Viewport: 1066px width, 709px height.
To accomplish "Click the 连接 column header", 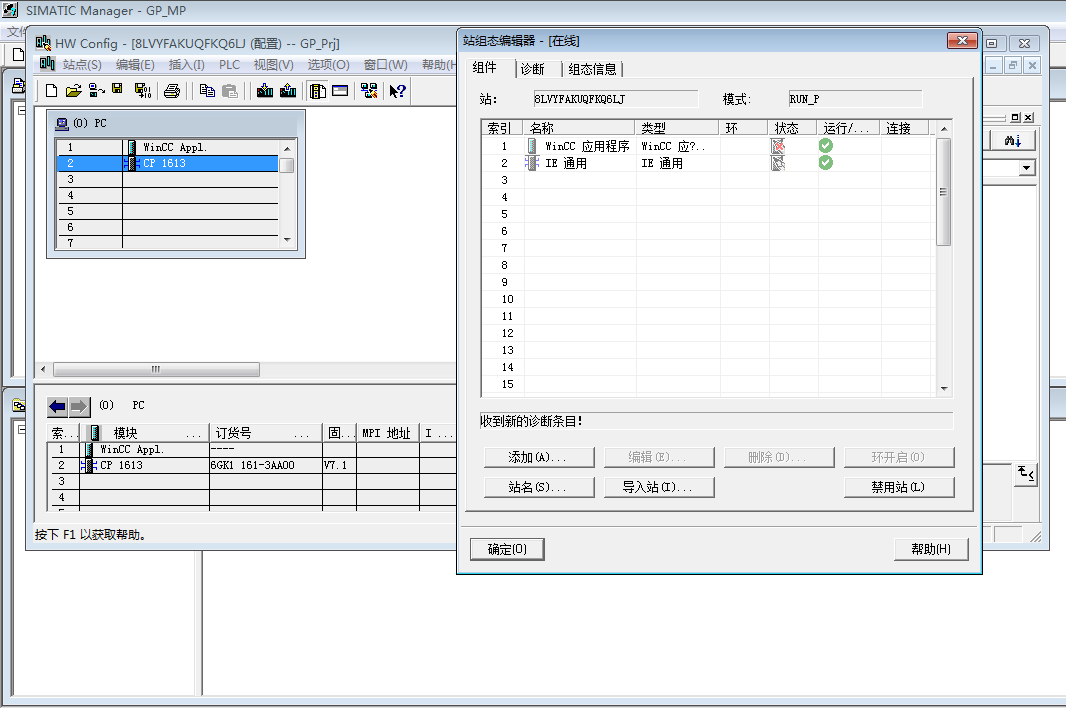I will click(x=905, y=128).
